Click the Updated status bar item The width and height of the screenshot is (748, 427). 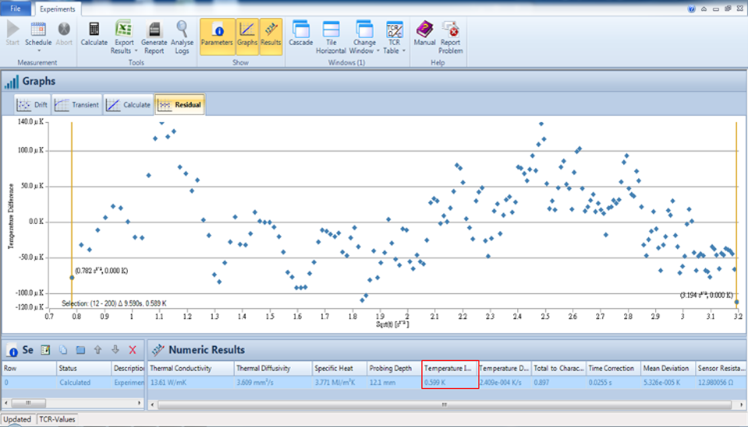(17, 419)
